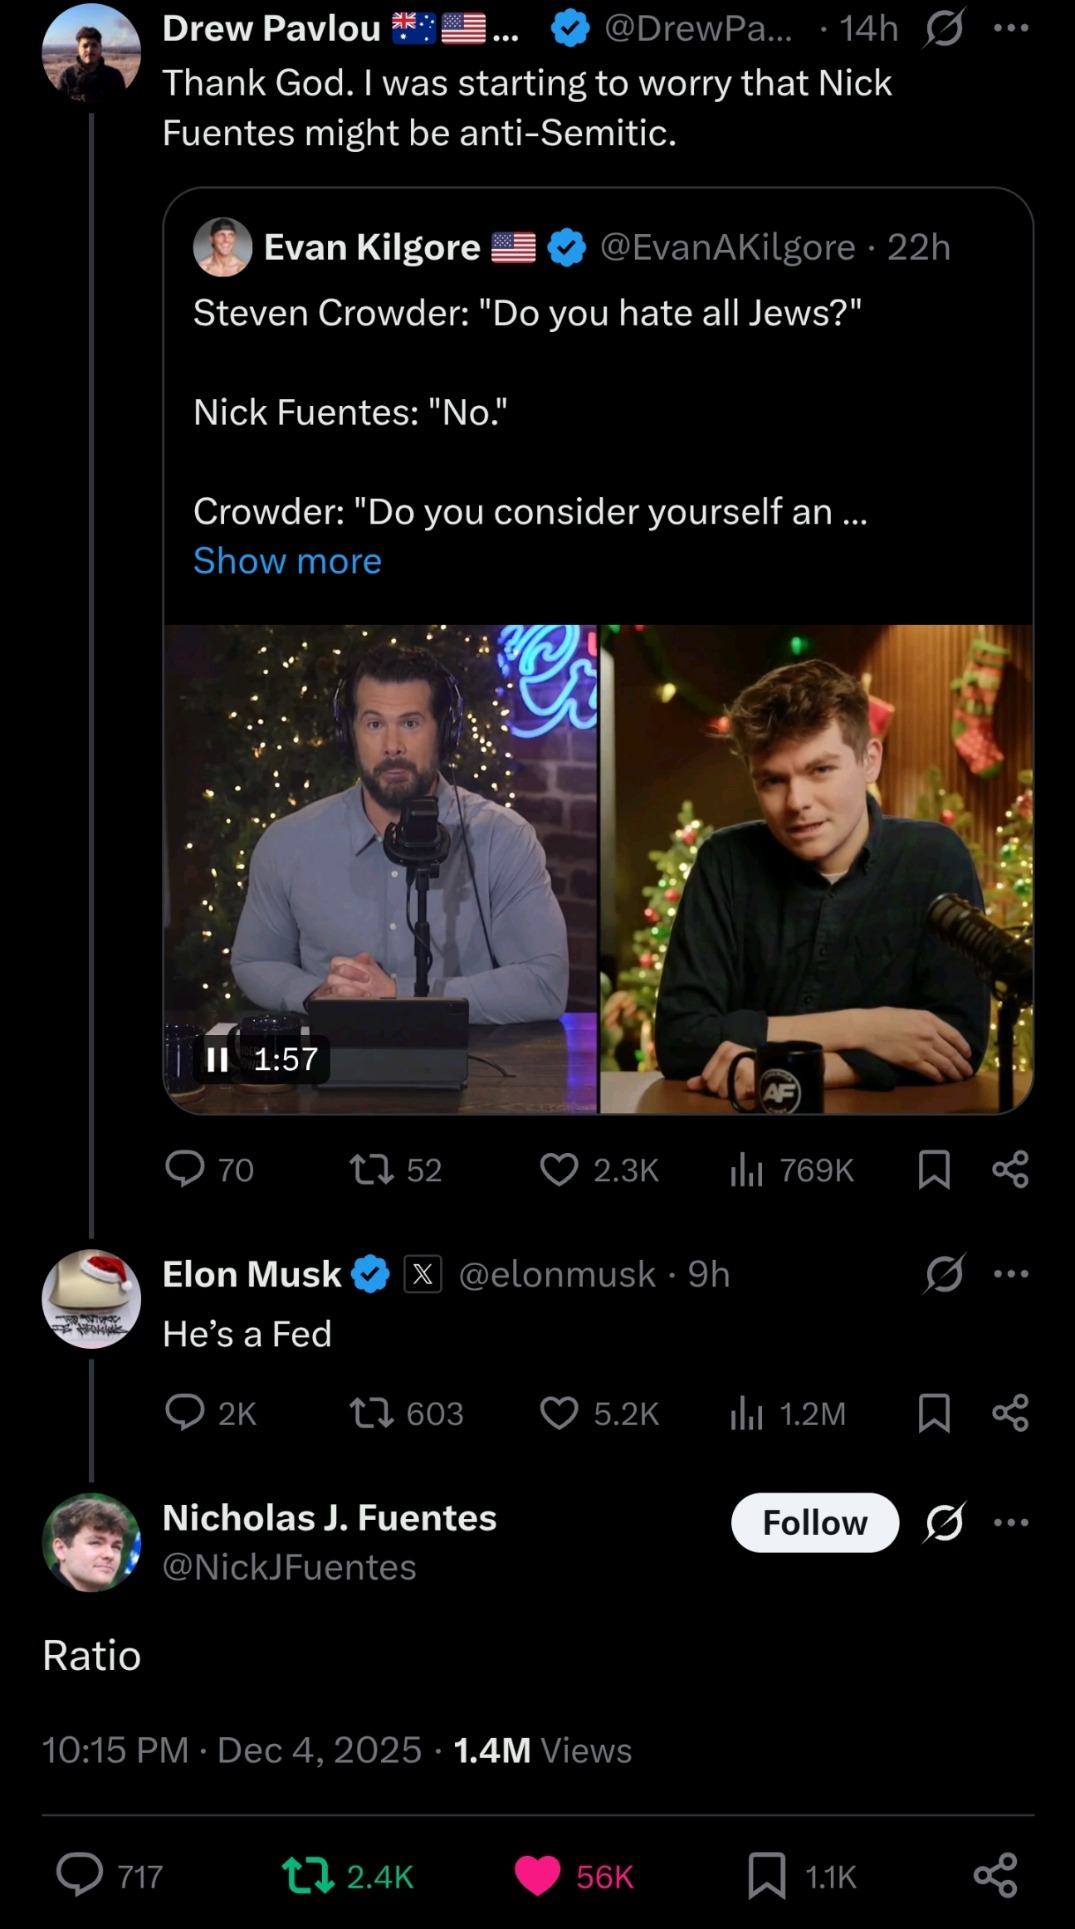
Task: Open more options on Nicholas Fuentes' post
Action: (1011, 1522)
